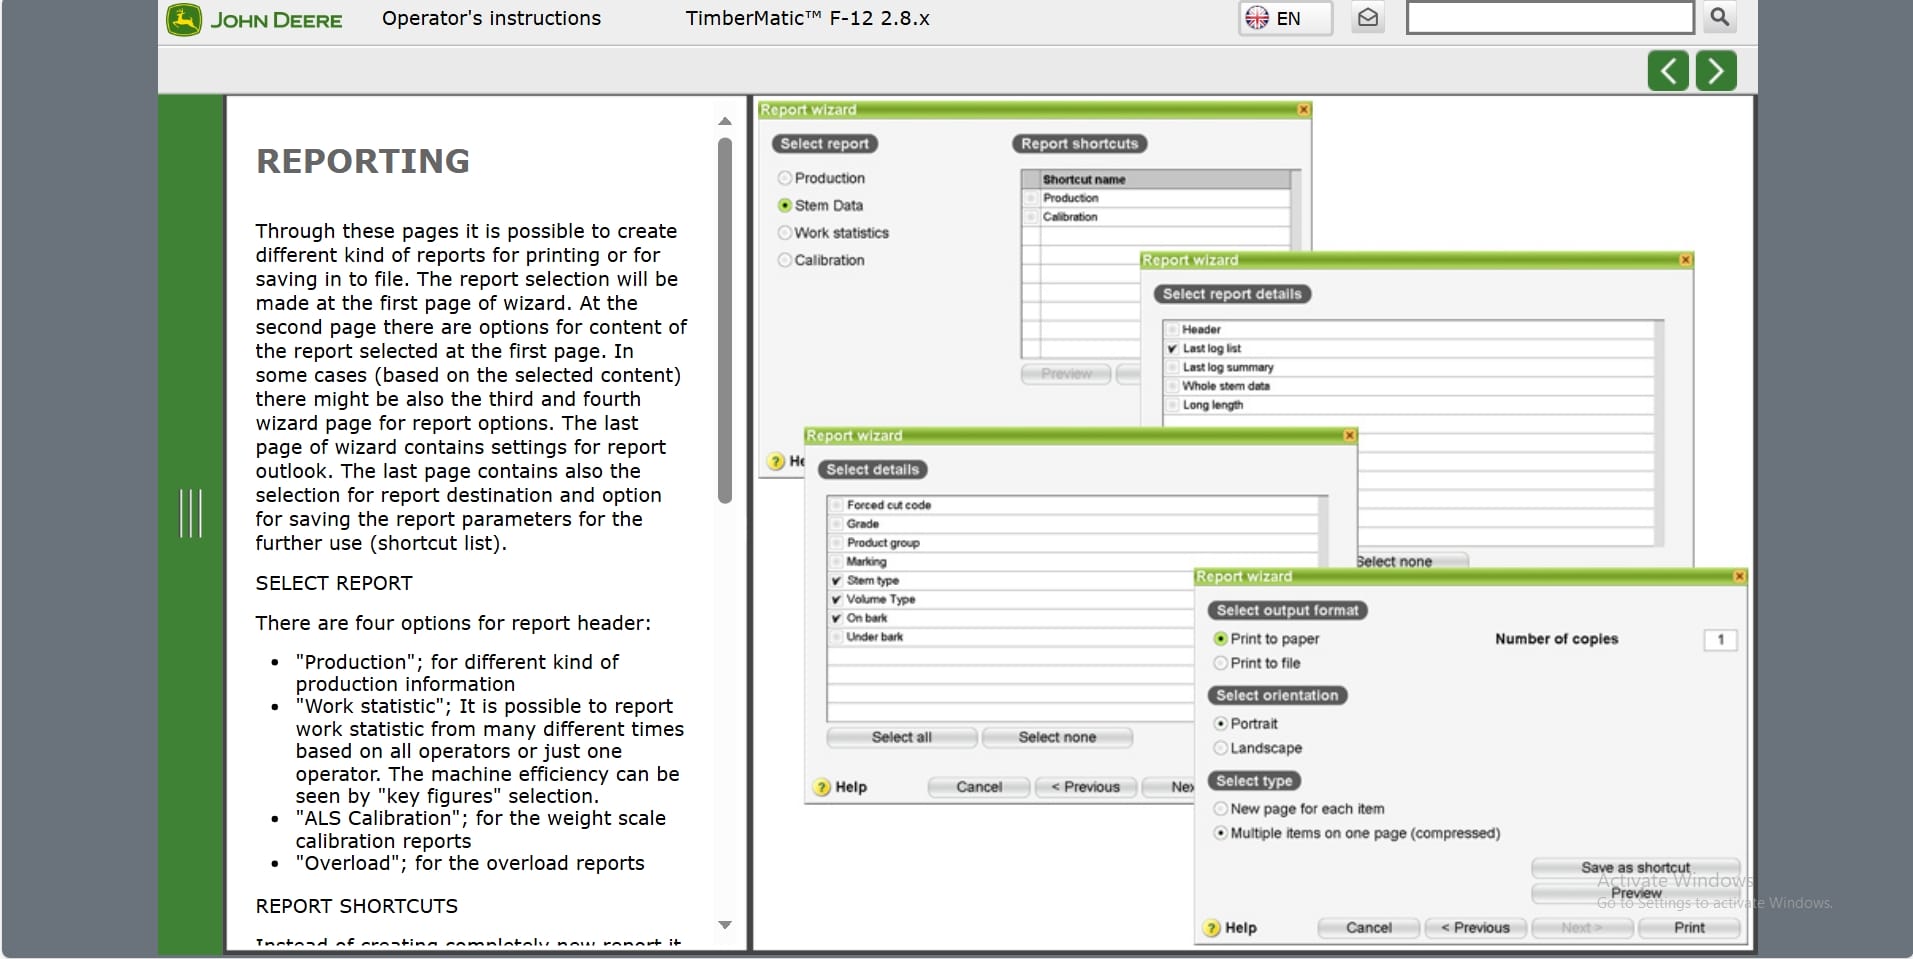
Task: Enable the Last log summary checkbox
Action: pyautogui.click(x=1172, y=367)
